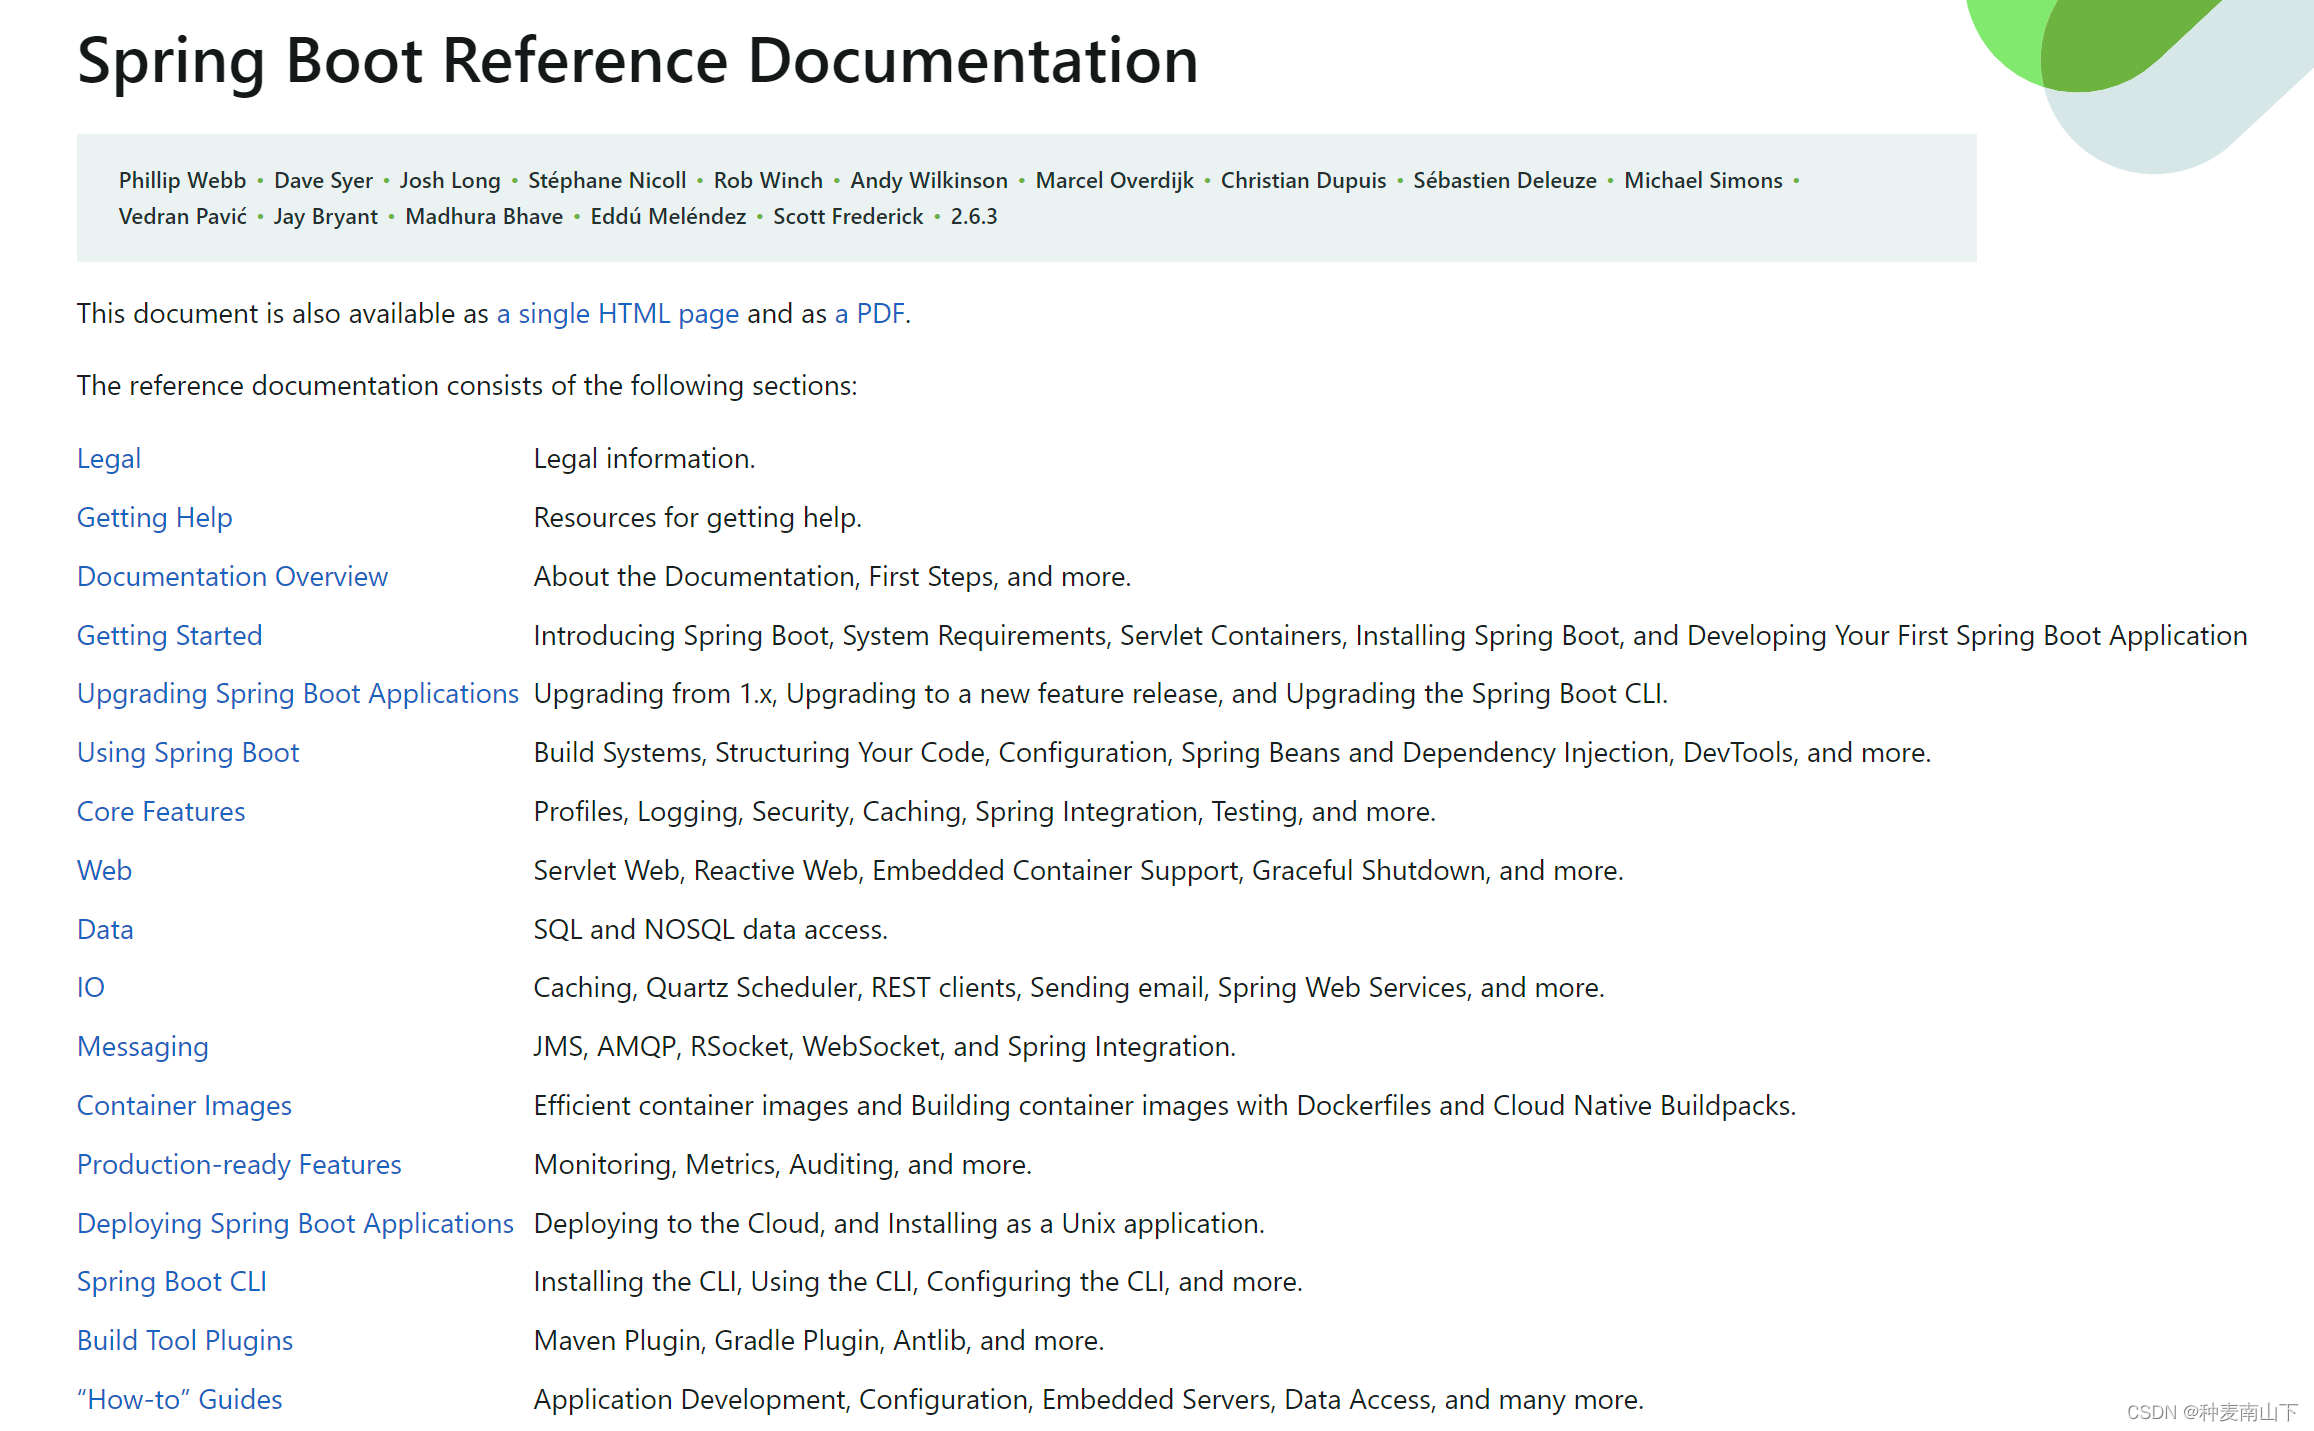Viewport: 2314px width, 1431px height.
Task: Open the single HTML page link
Action: (x=617, y=314)
